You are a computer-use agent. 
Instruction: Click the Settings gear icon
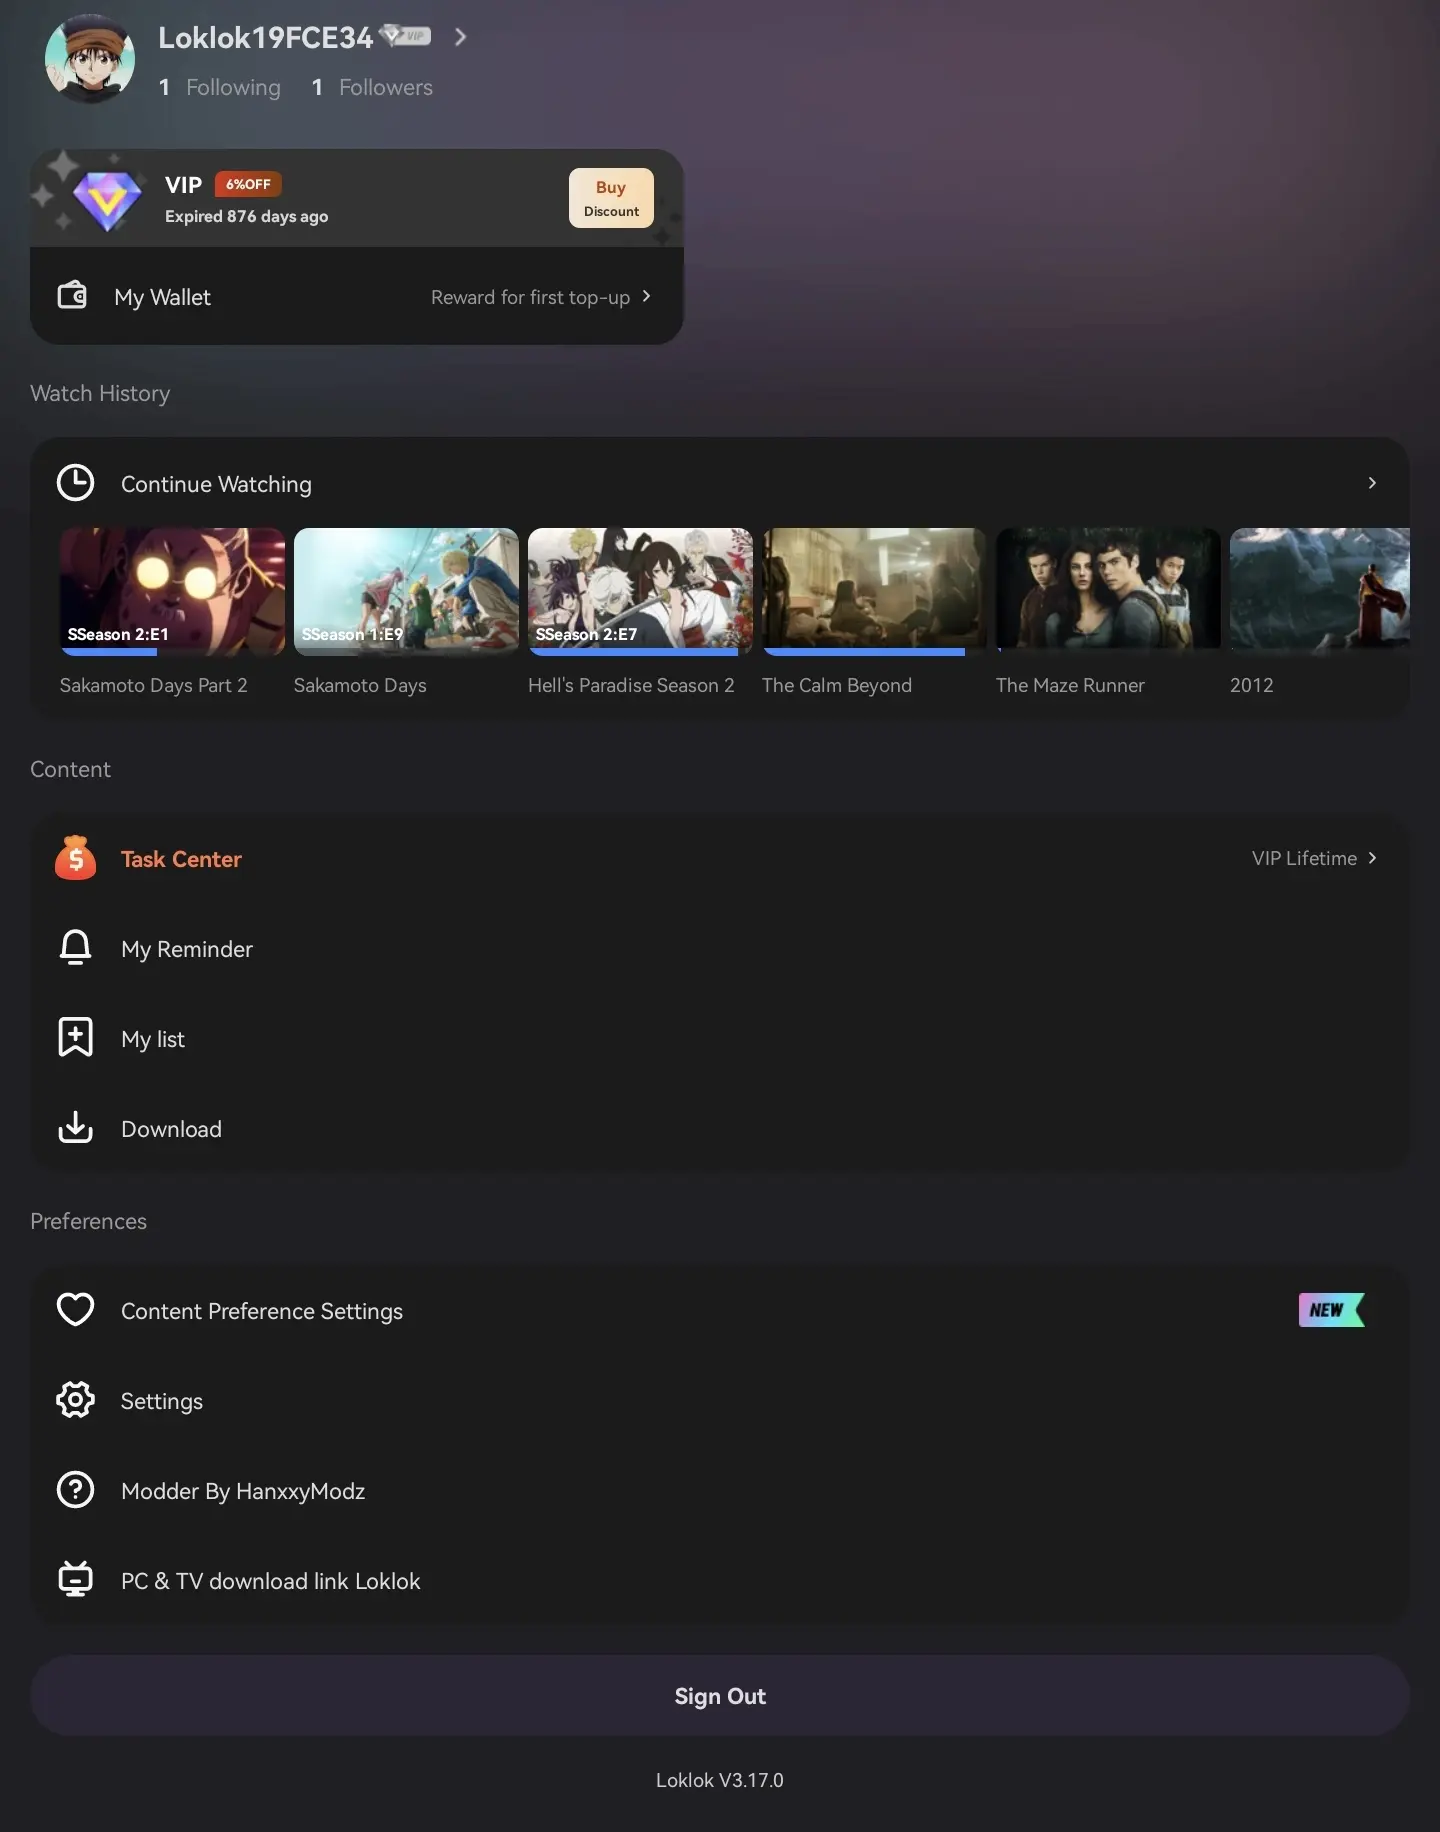pos(75,1399)
